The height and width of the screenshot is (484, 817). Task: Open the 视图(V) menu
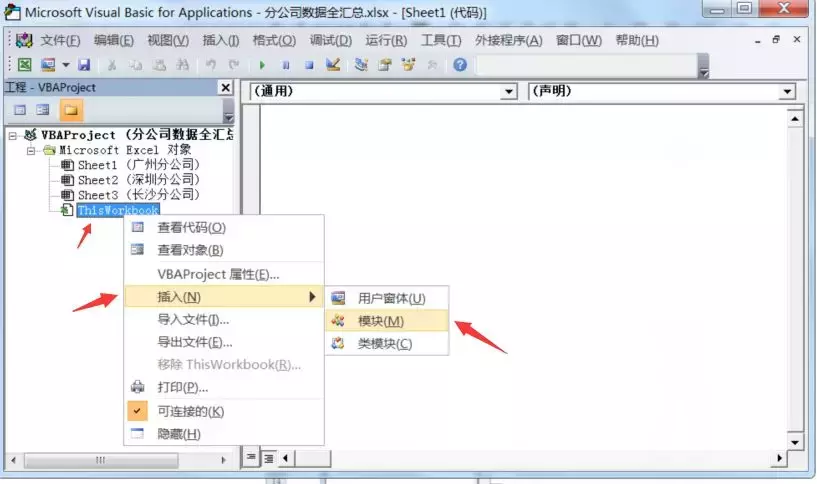point(168,40)
